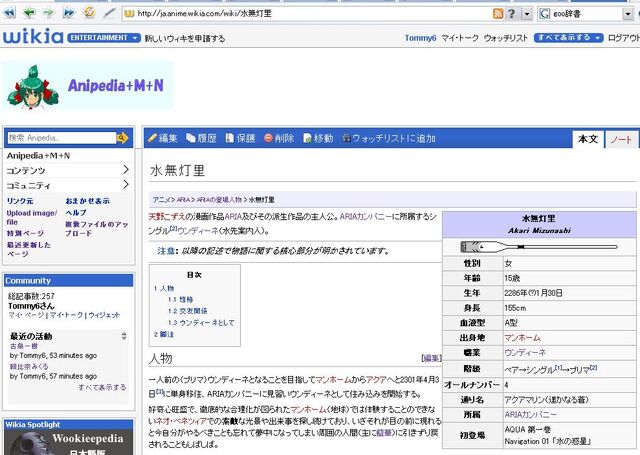Image resolution: width=640 pixels, height=455 pixels.
Task: Jump to 1.1 性格 in table of contents
Action: tap(180, 300)
